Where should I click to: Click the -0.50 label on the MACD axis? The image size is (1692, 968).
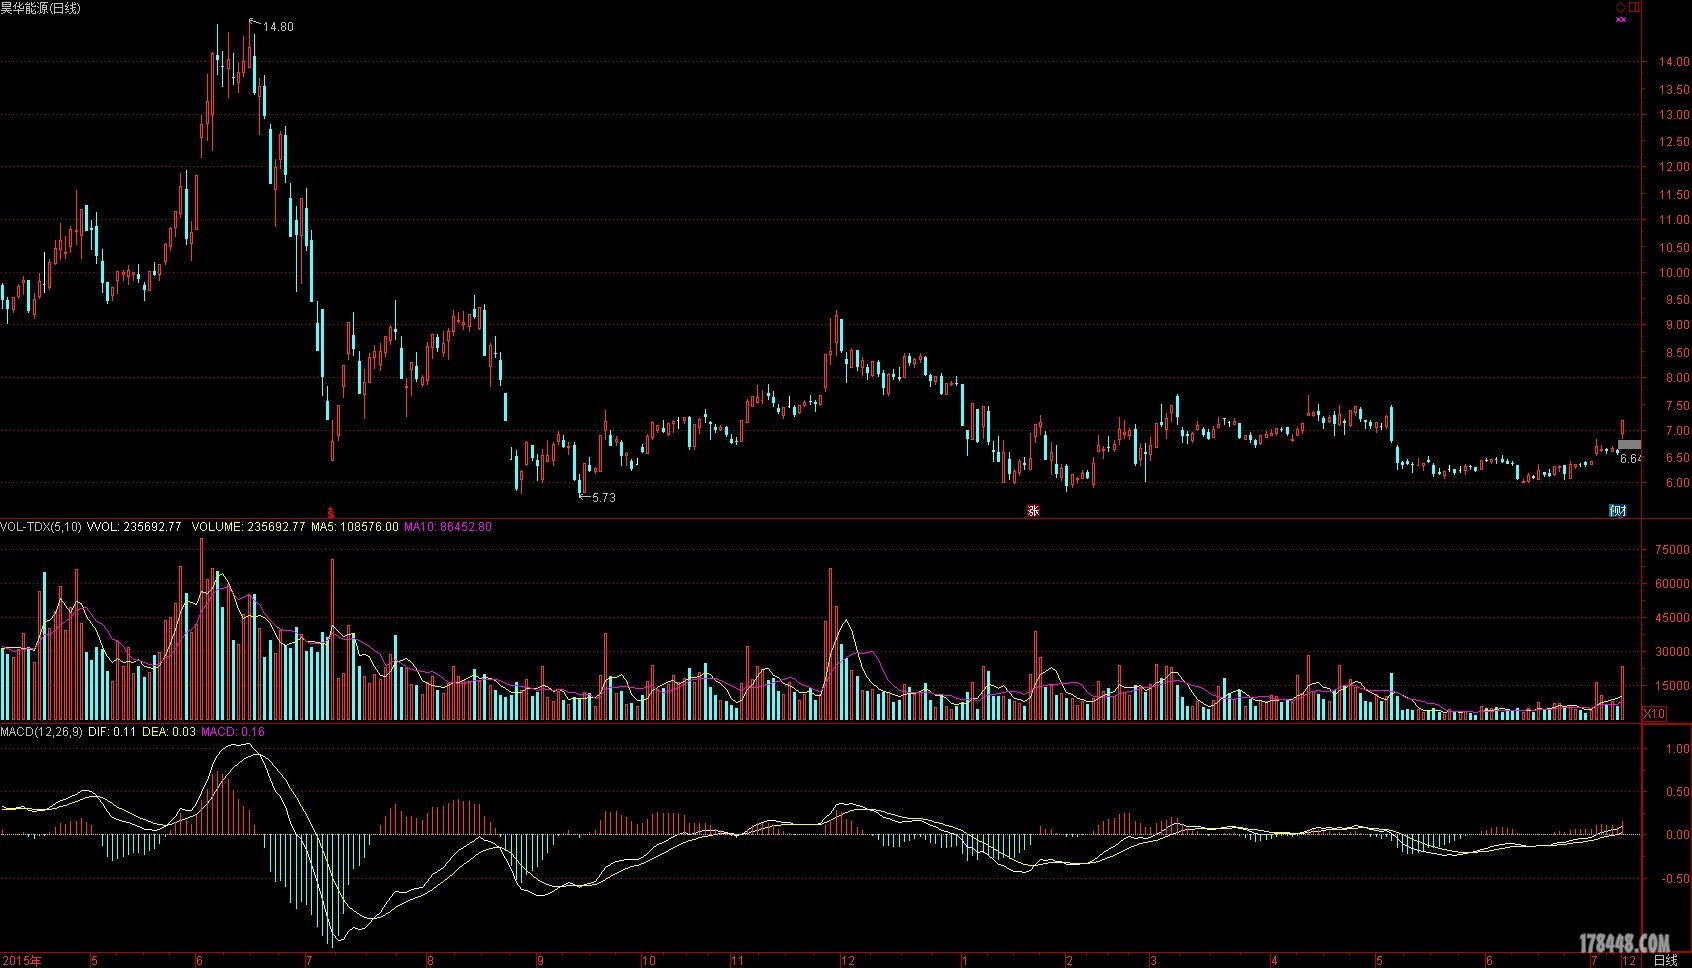coord(1675,879)
